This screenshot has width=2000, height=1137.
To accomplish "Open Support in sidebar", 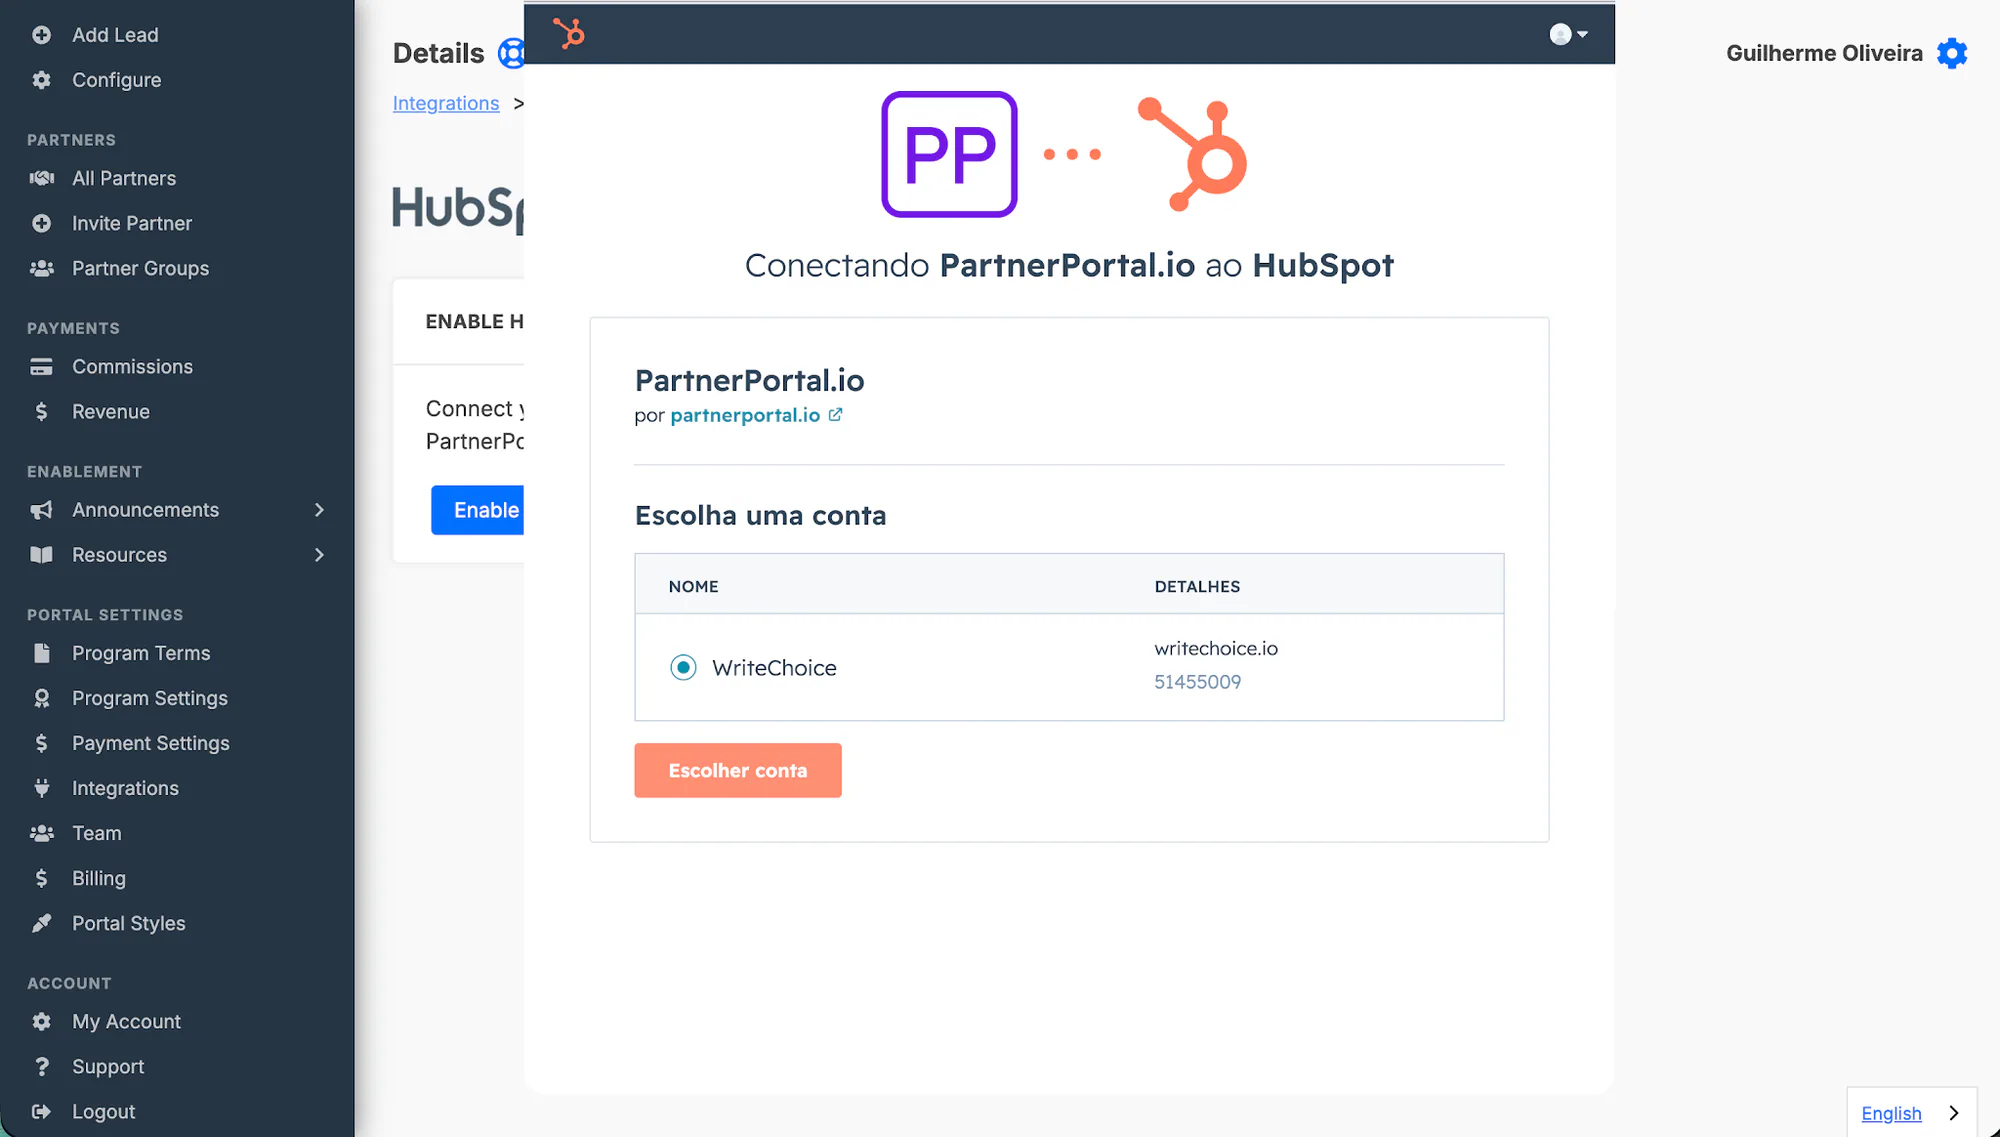I will 108,1067.
